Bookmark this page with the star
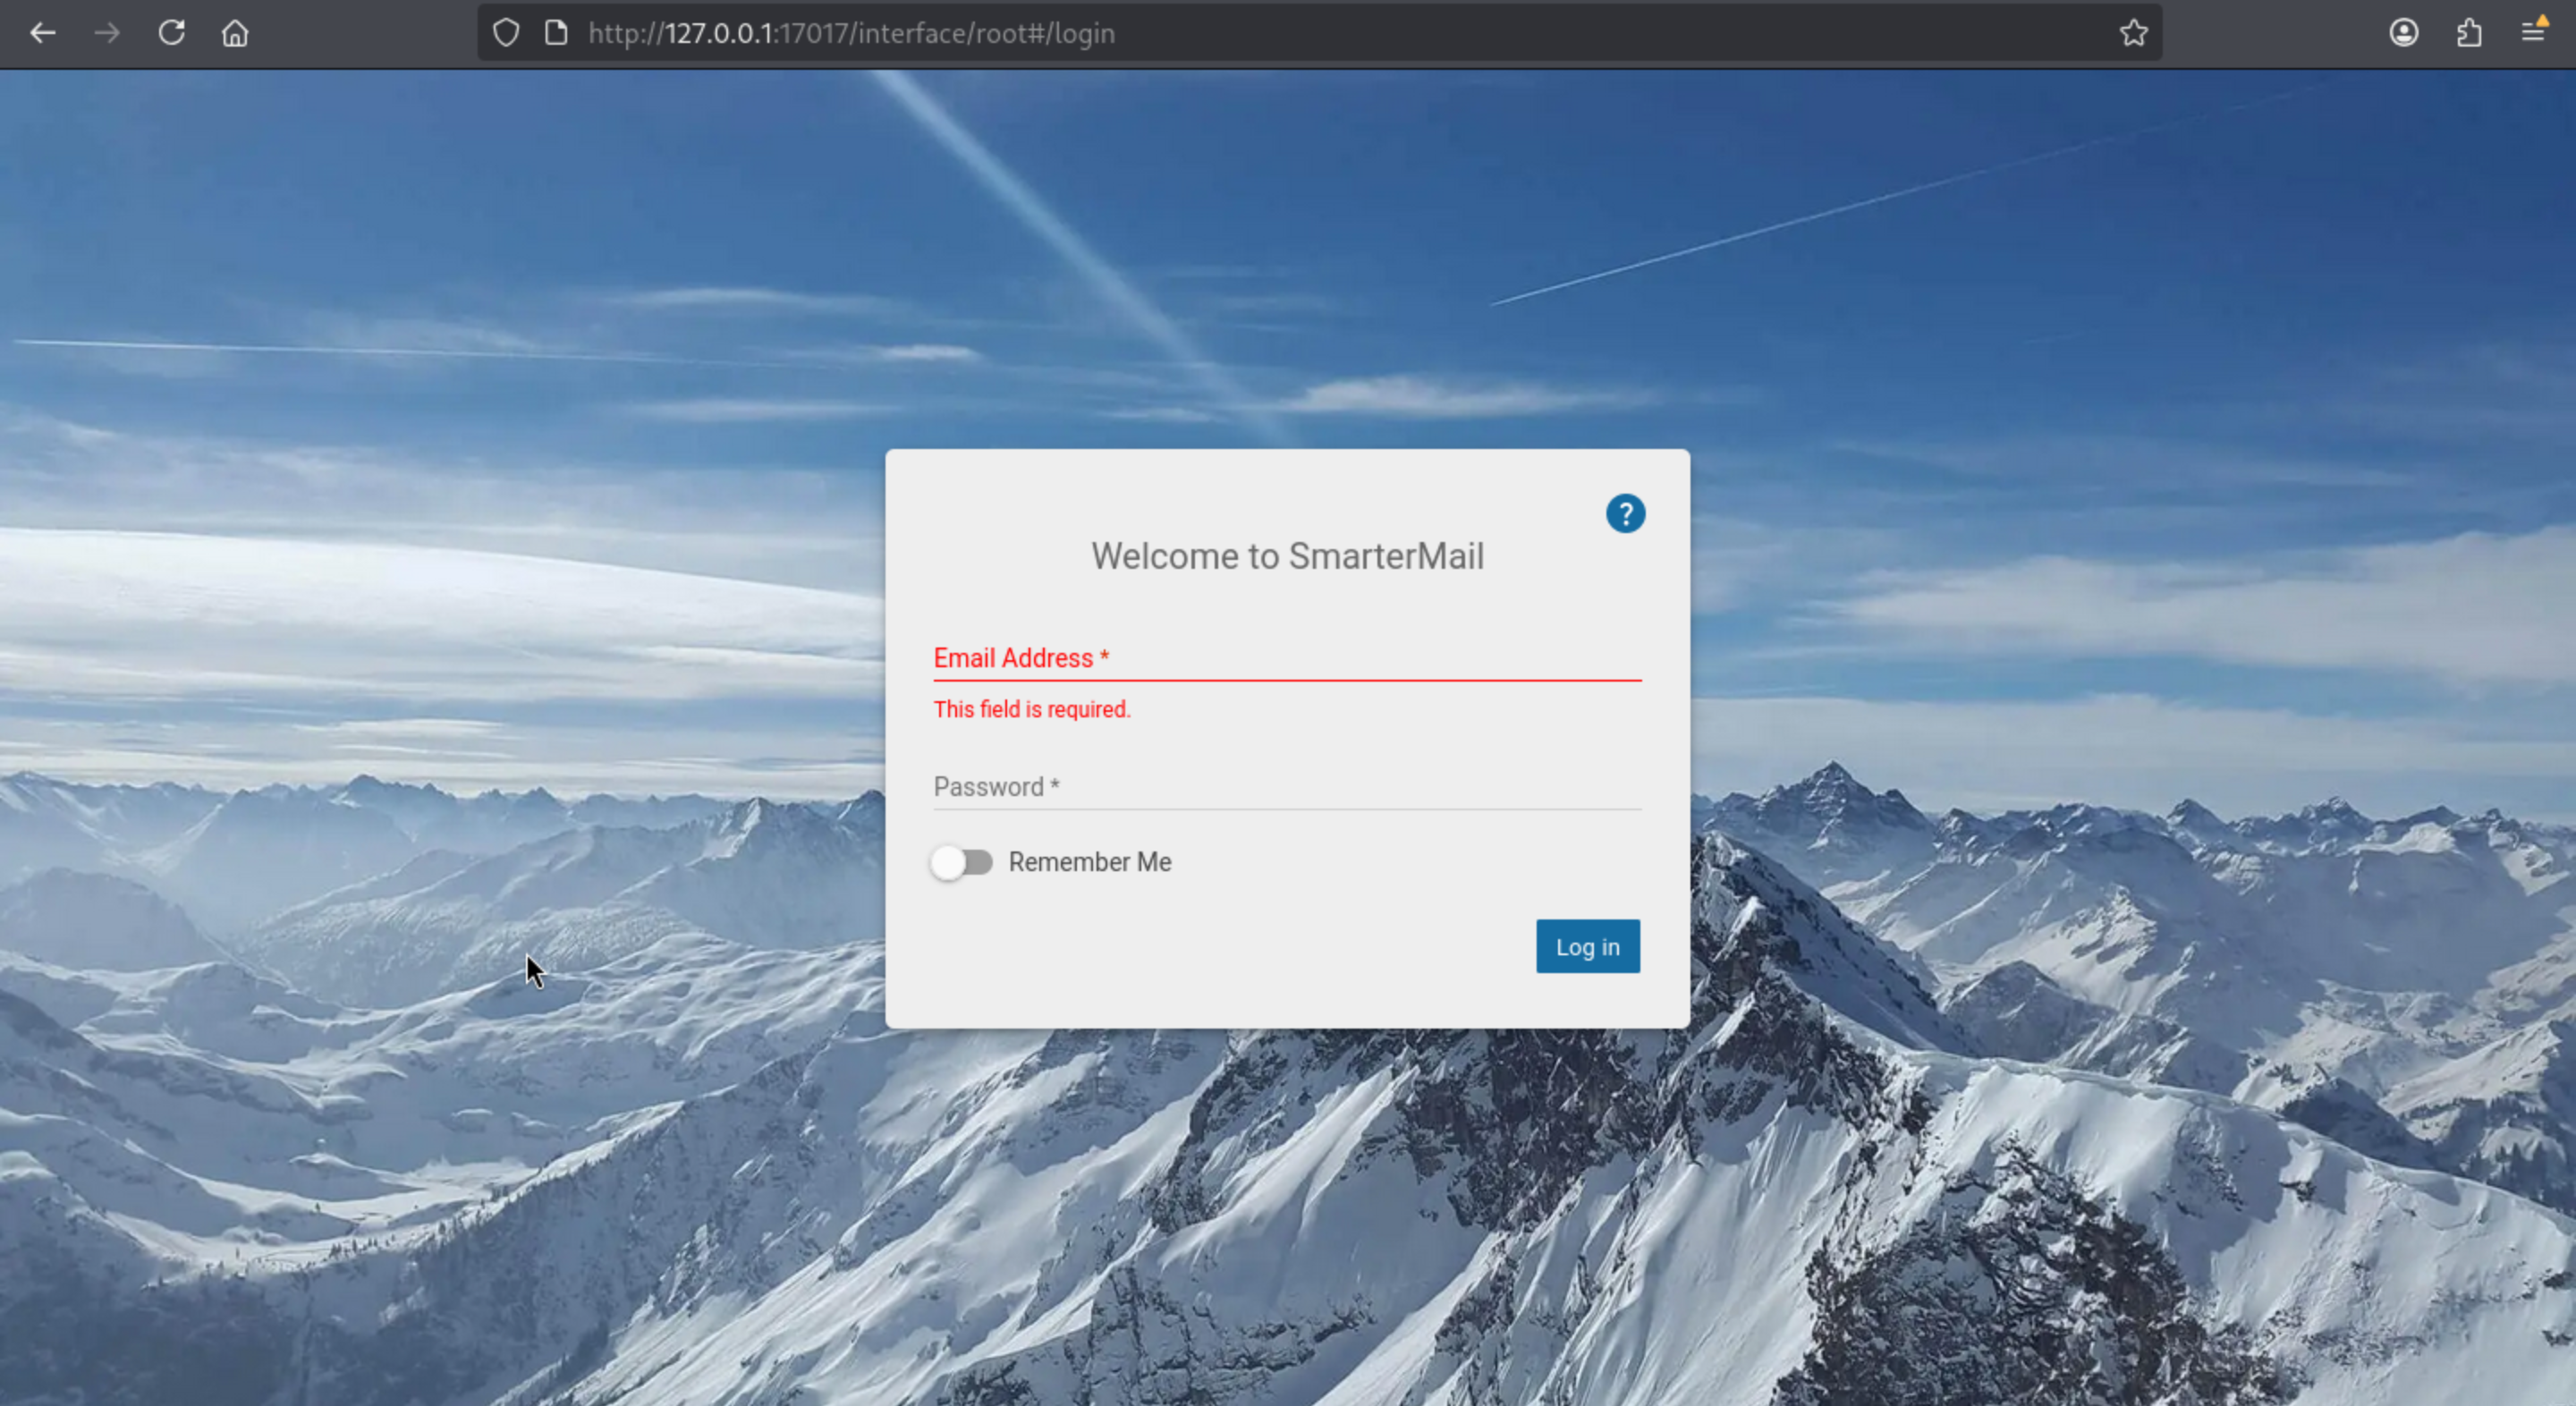The height and width of the screenshot is (1406, 2576). click(x=2133, y=33)
